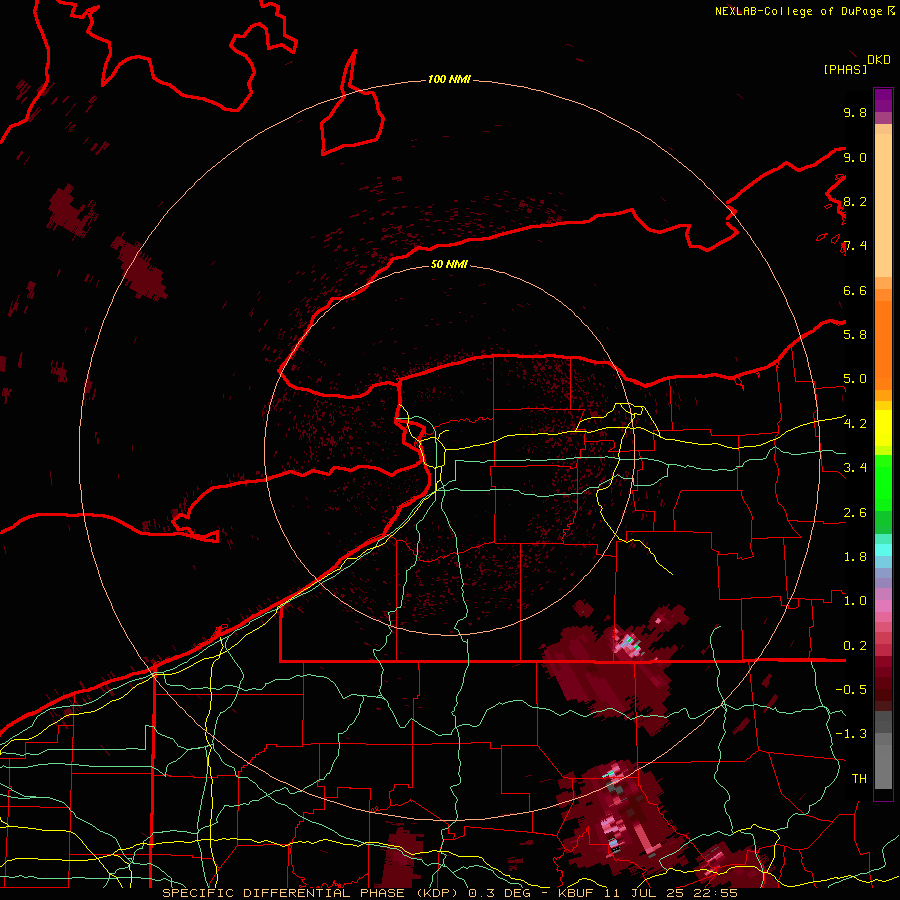Viewport: 900px width, 900px height.
Task: Click the 7.4 value on the scale
Action: pos(855,246)
